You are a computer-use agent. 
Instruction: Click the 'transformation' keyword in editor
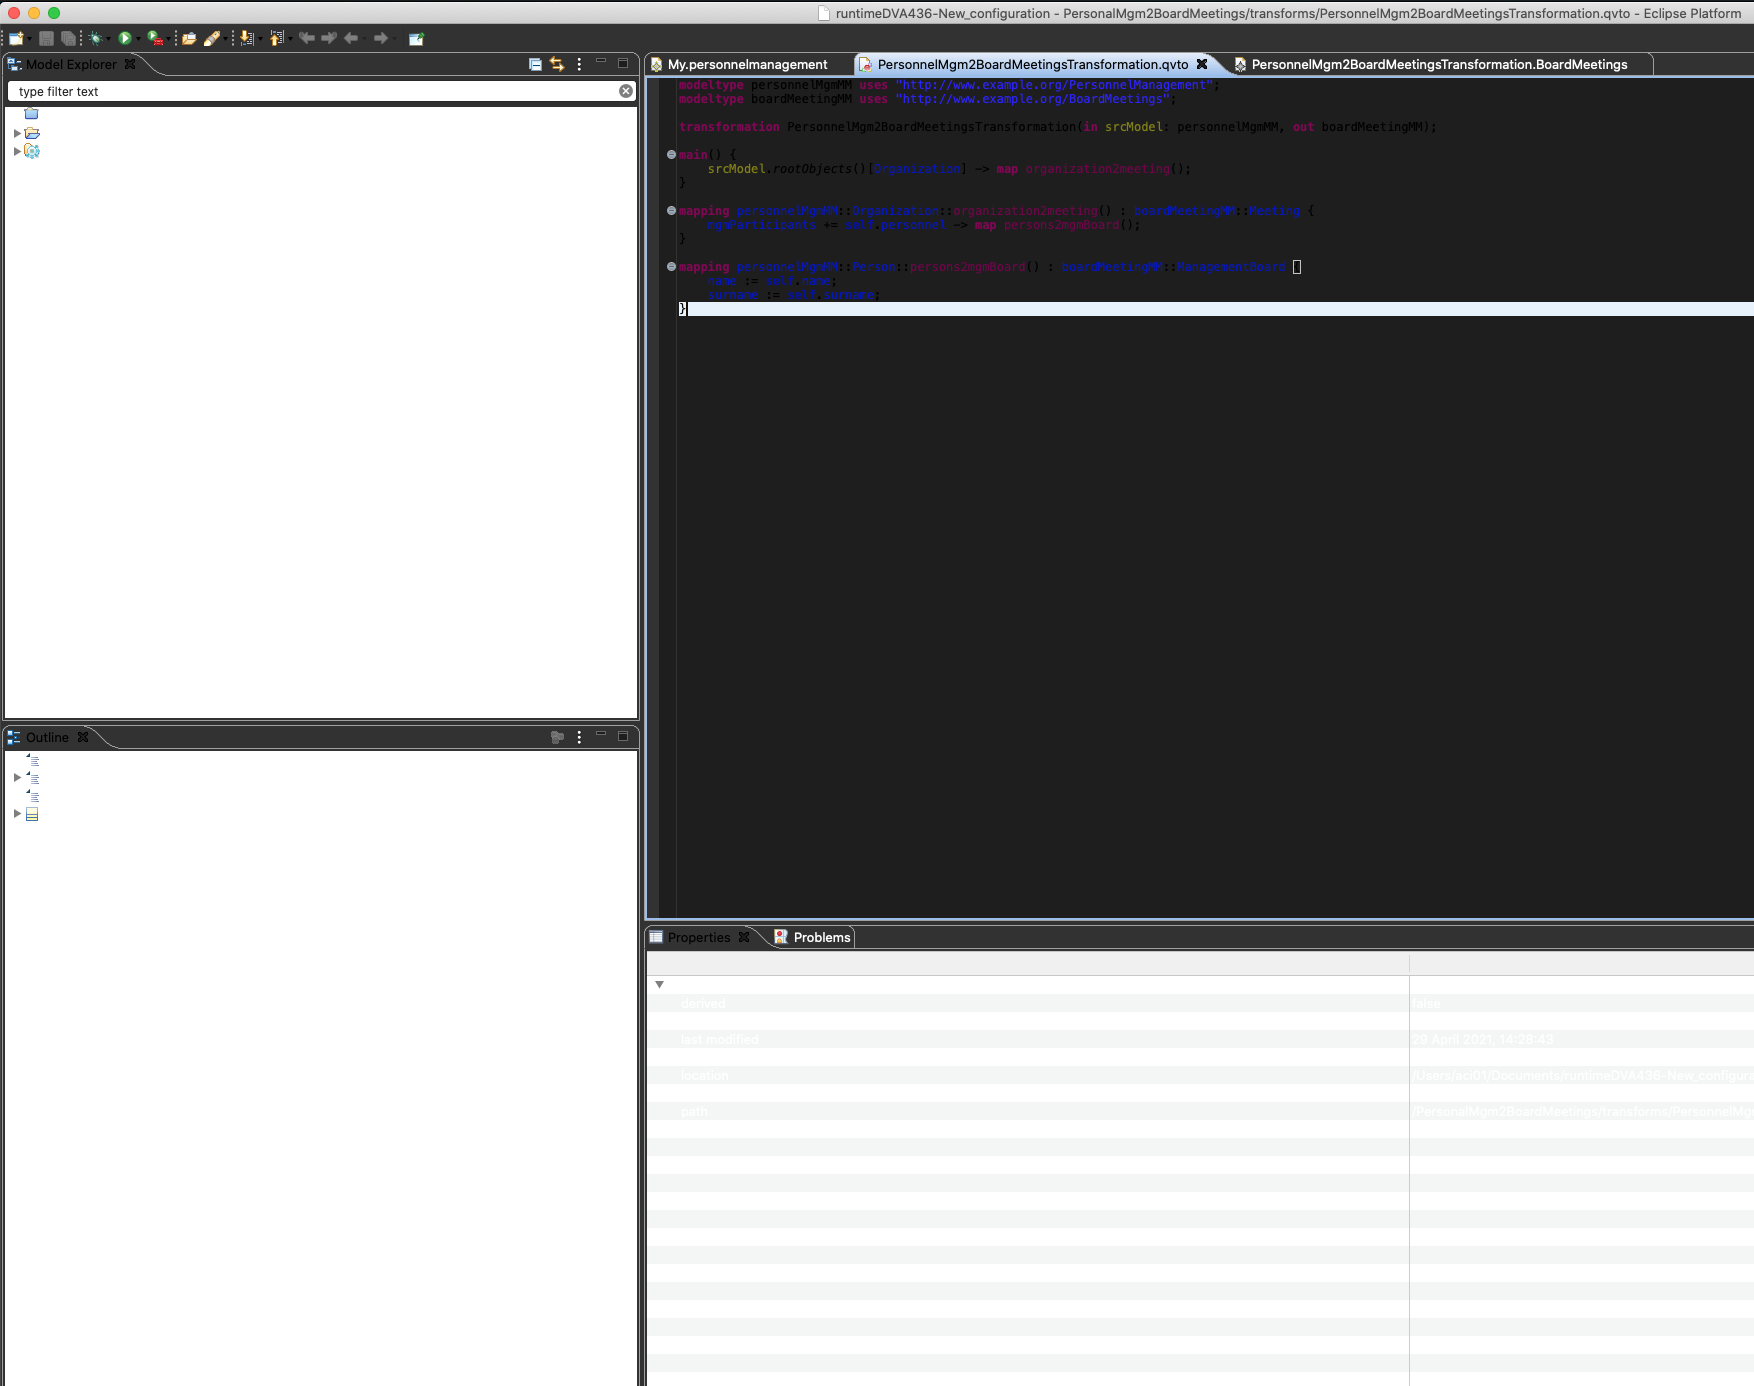[729, 127]
